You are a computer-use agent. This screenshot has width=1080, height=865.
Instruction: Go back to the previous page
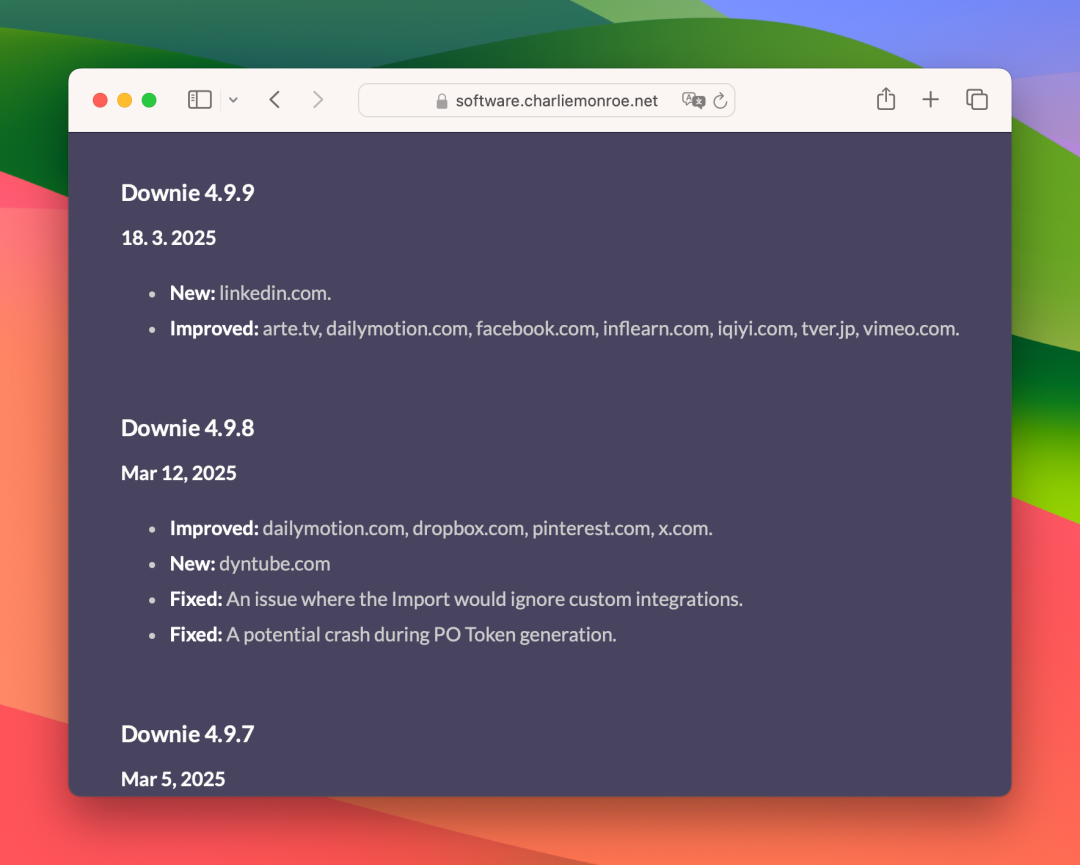(x=275, y=100)
